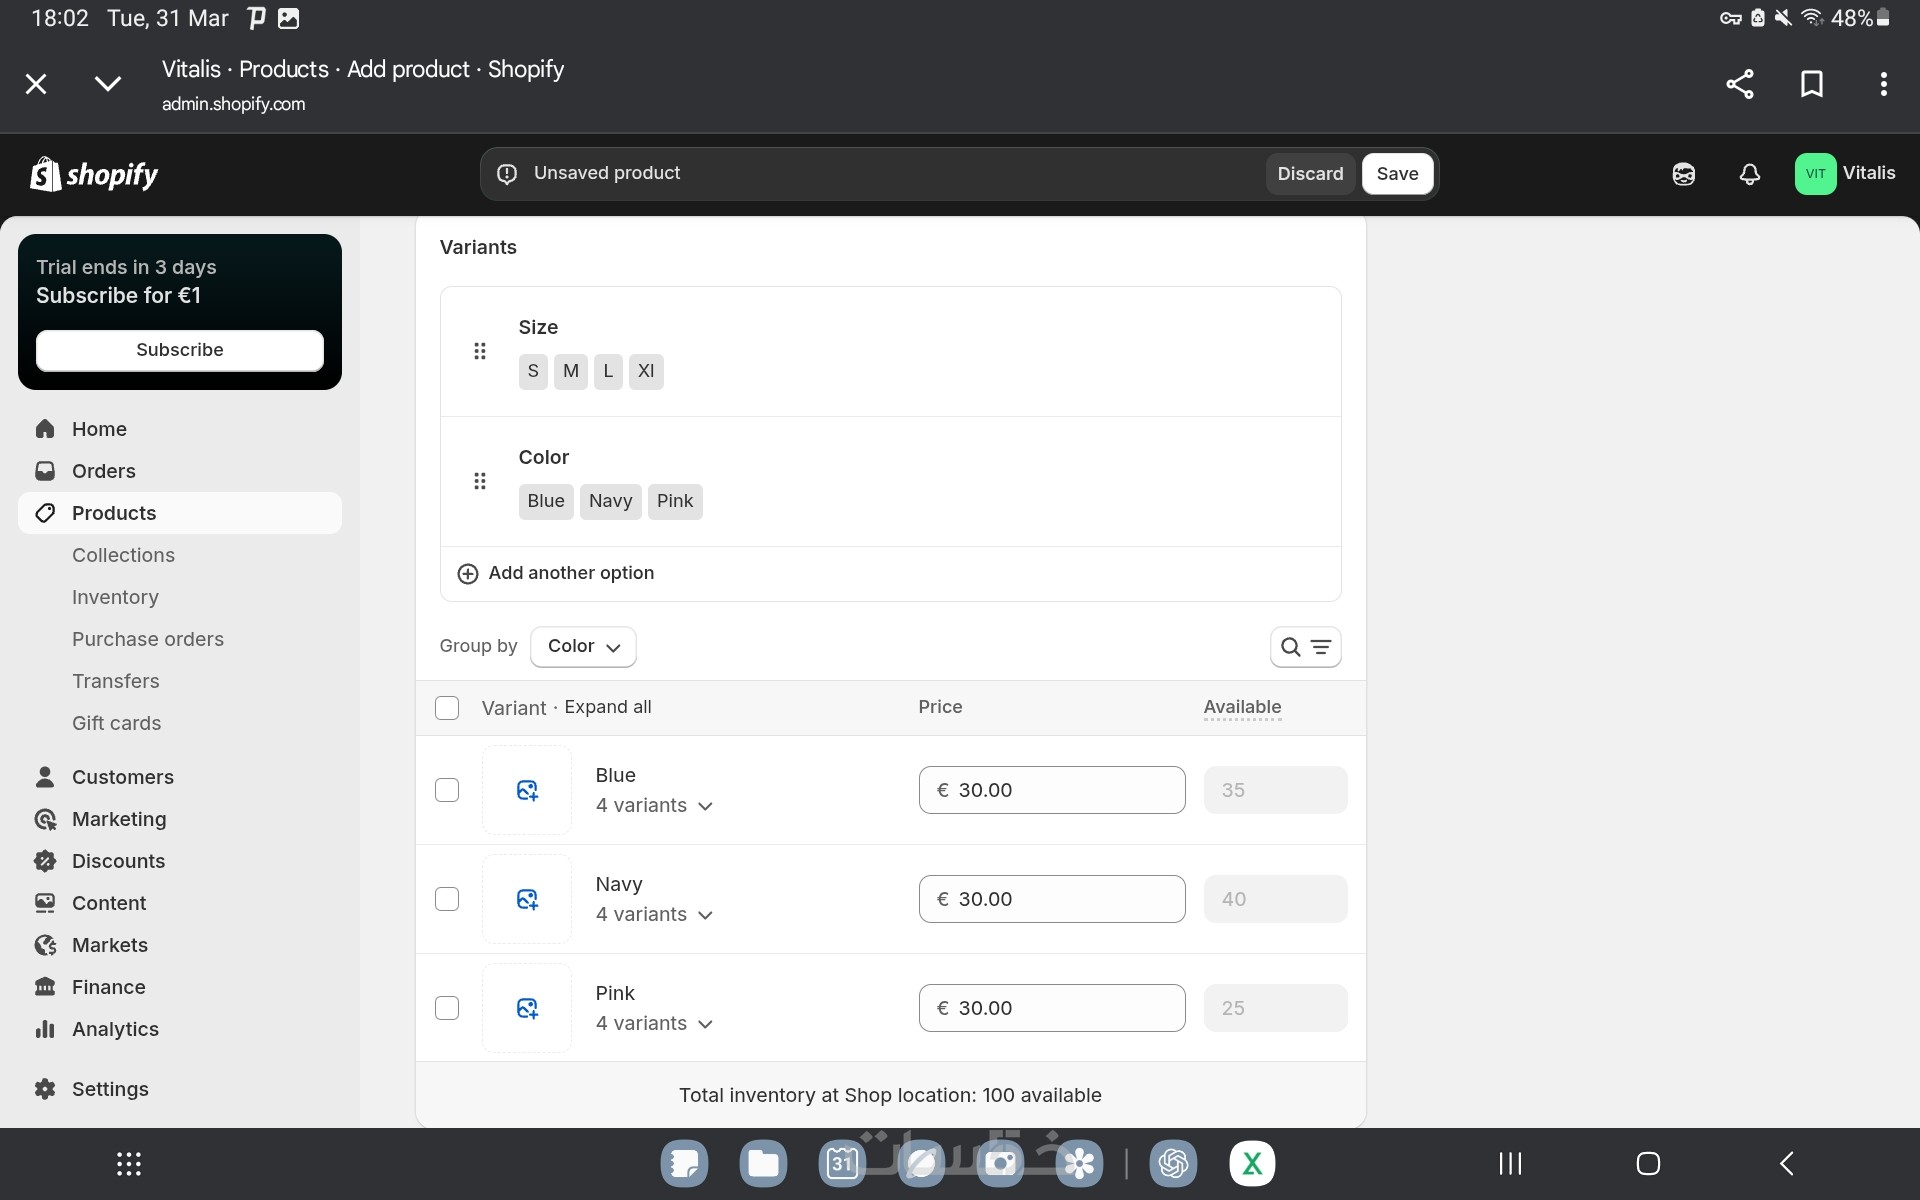The image size is (1920, 1200).
Task: Grab the Size option drag handle
Action: (480, 351)
